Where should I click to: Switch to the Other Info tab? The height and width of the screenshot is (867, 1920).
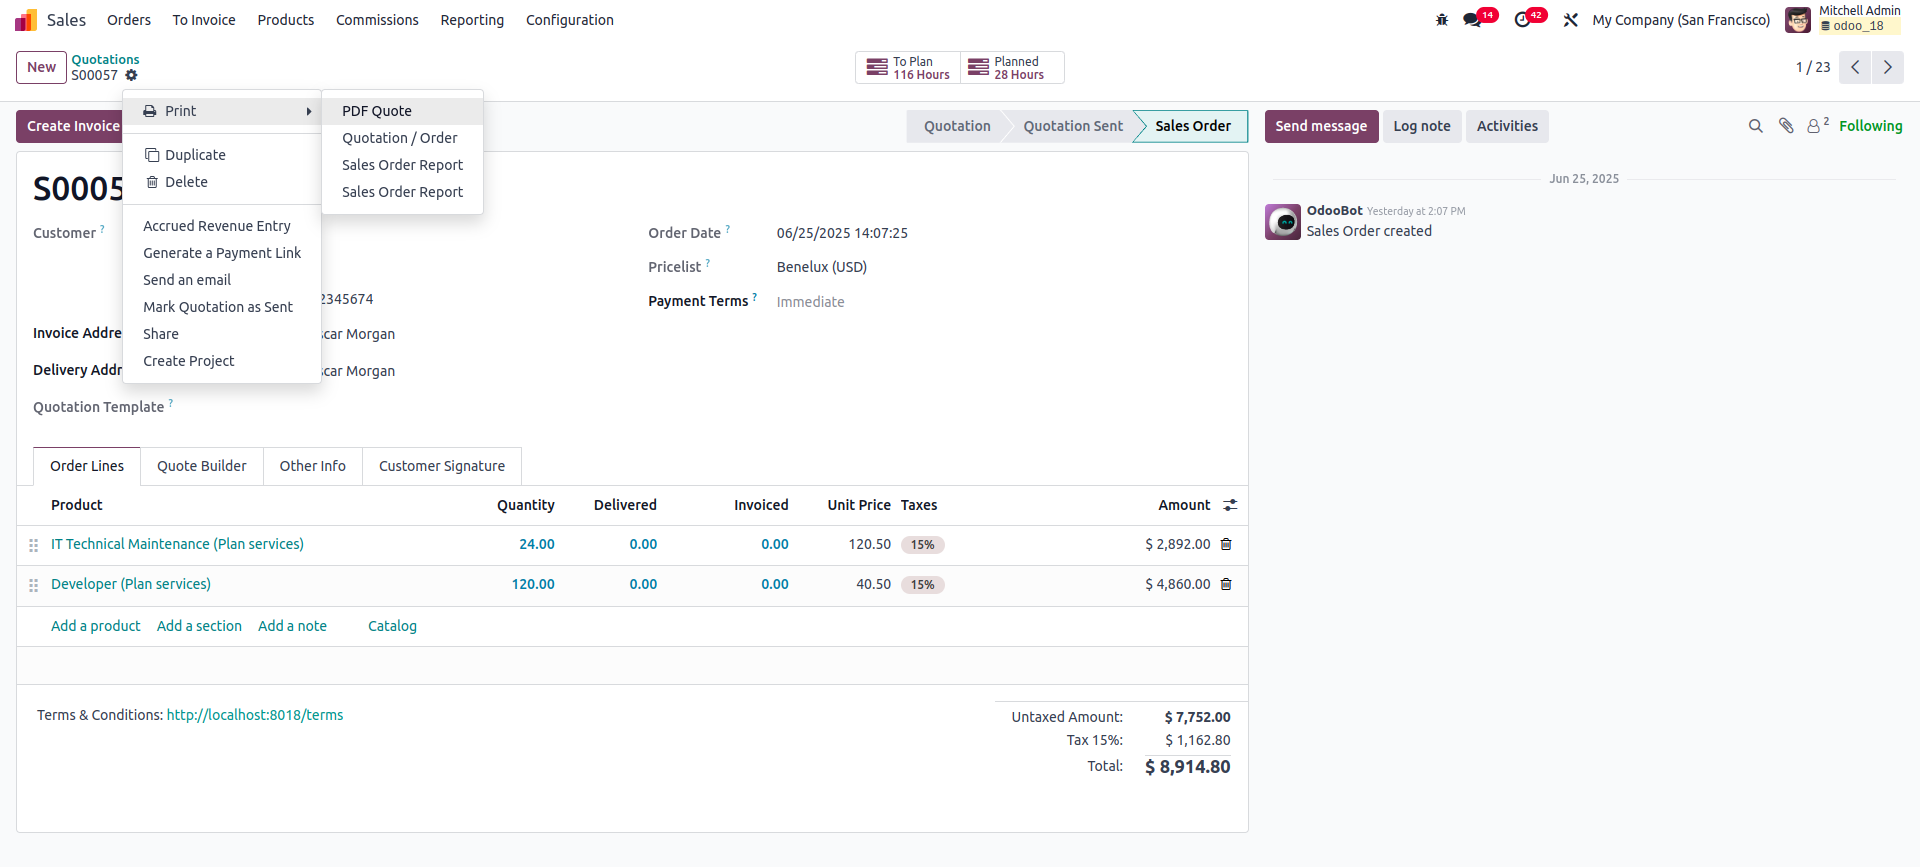click(313, 466)
